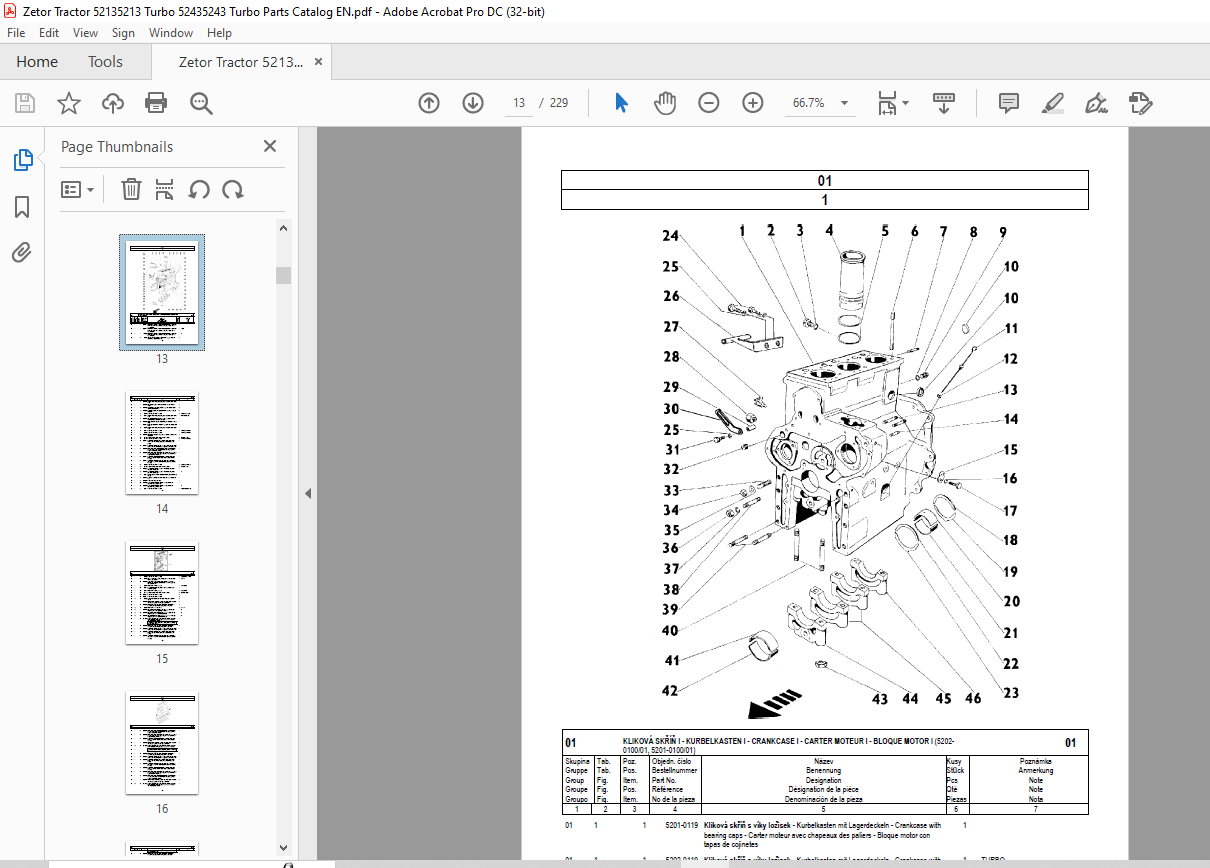Screen dimensions: 1210x868
Task: Open the Sign menu
Action: pos(123,33)
